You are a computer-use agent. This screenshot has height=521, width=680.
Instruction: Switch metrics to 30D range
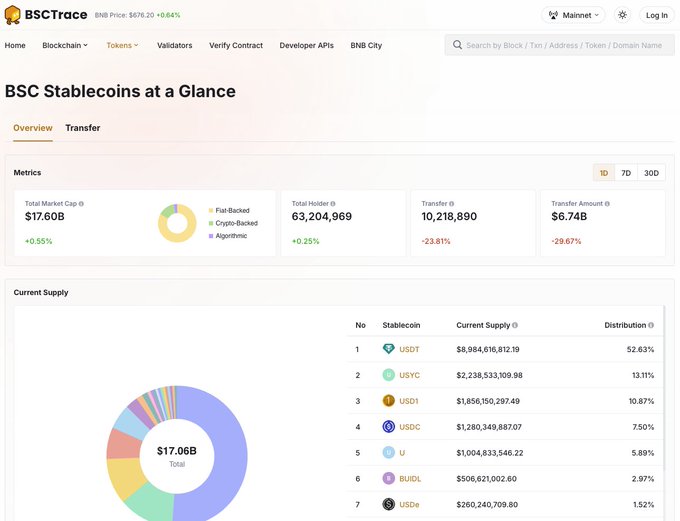pos(651,173)
